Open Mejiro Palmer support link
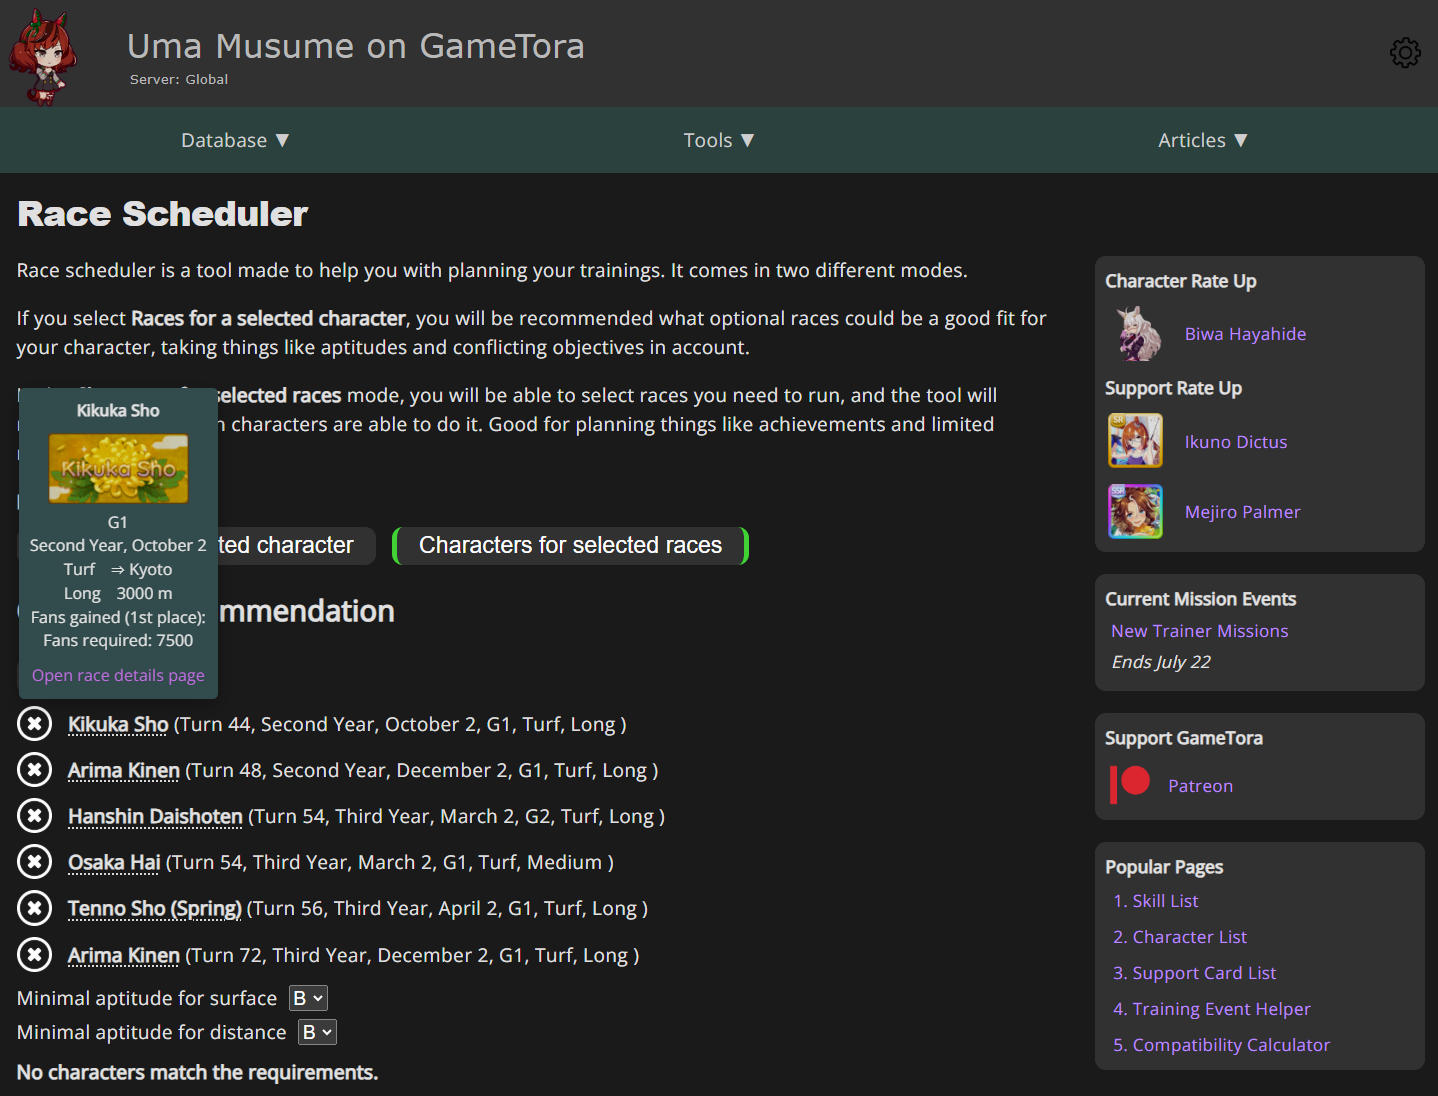This screenshot has height=1096, width=1438. coord(1242,512)
